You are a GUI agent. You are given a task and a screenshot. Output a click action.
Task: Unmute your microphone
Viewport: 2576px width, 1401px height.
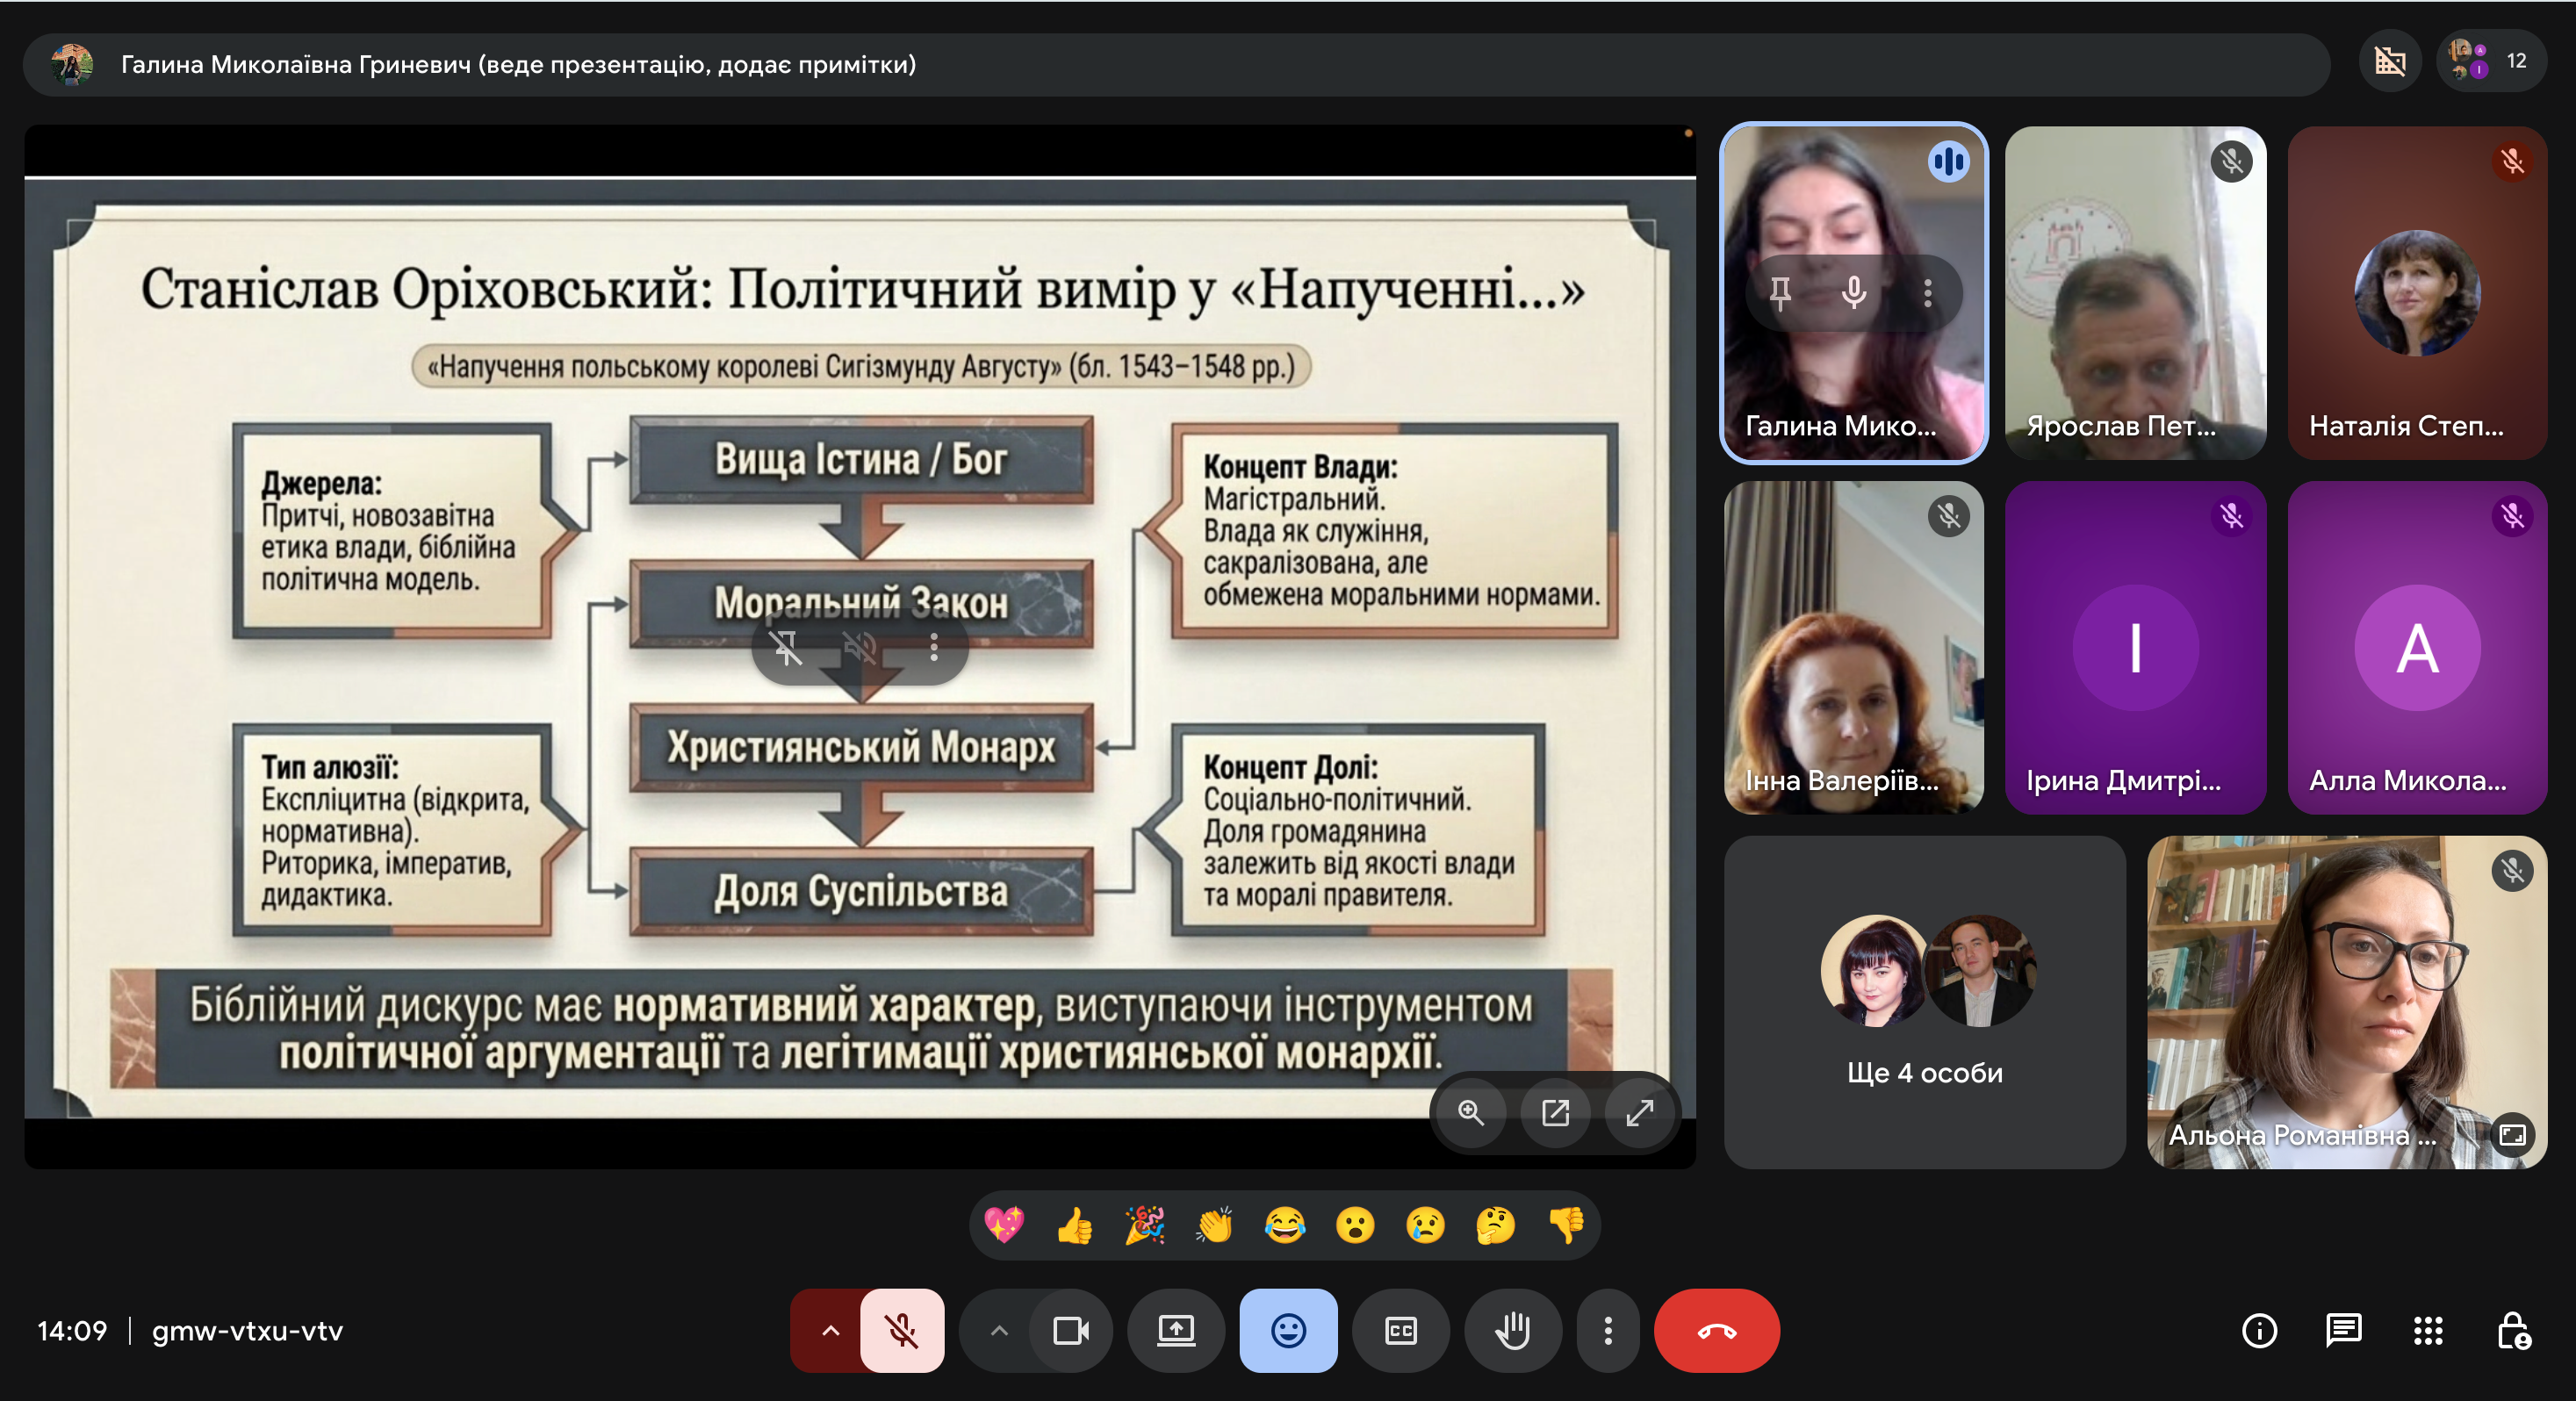coord(901,1330)
